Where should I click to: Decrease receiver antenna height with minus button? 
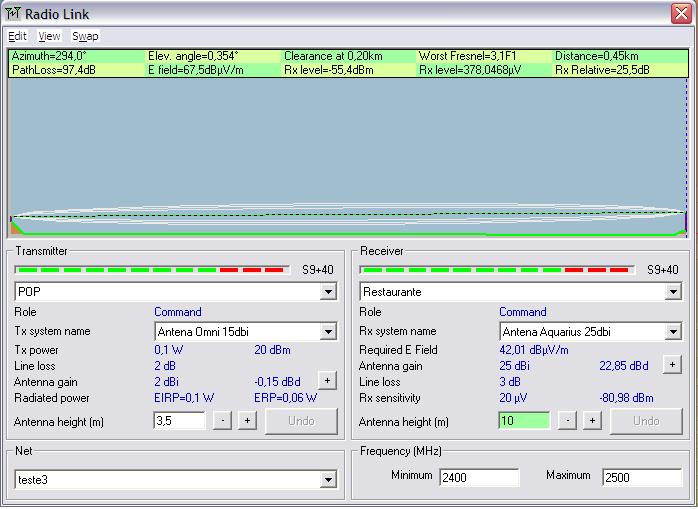[x=568, y=420]
